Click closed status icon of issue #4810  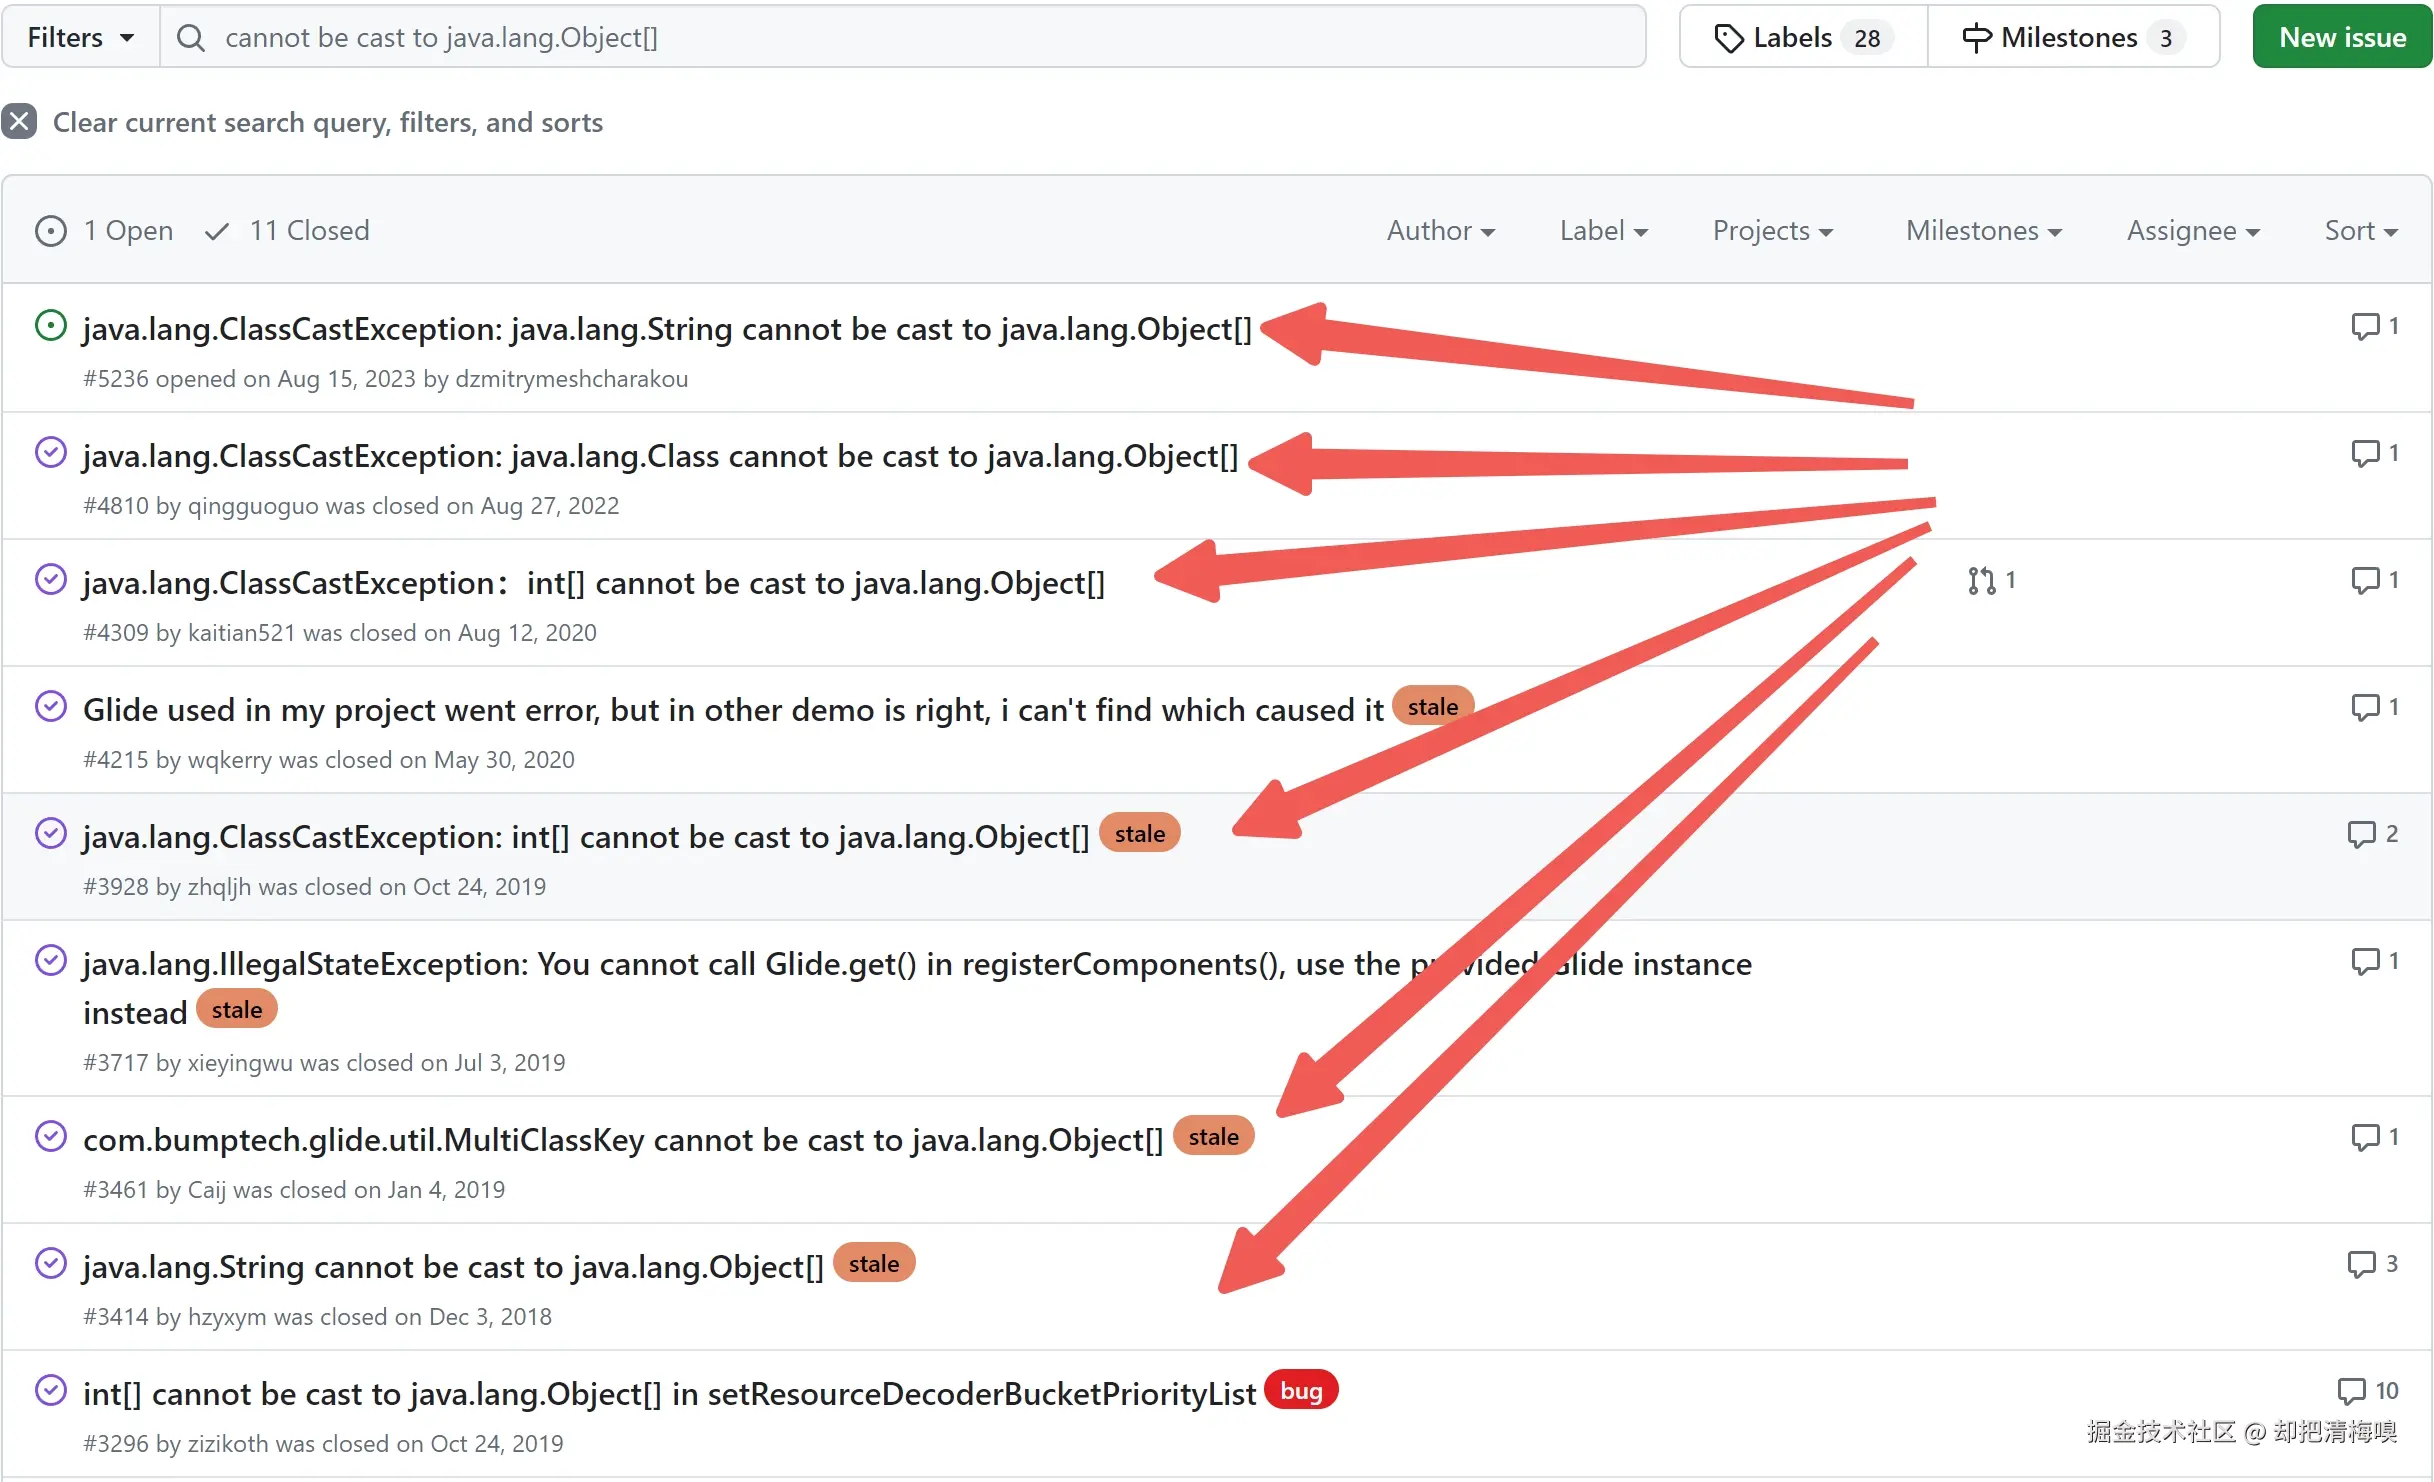[x=51, y=453]
